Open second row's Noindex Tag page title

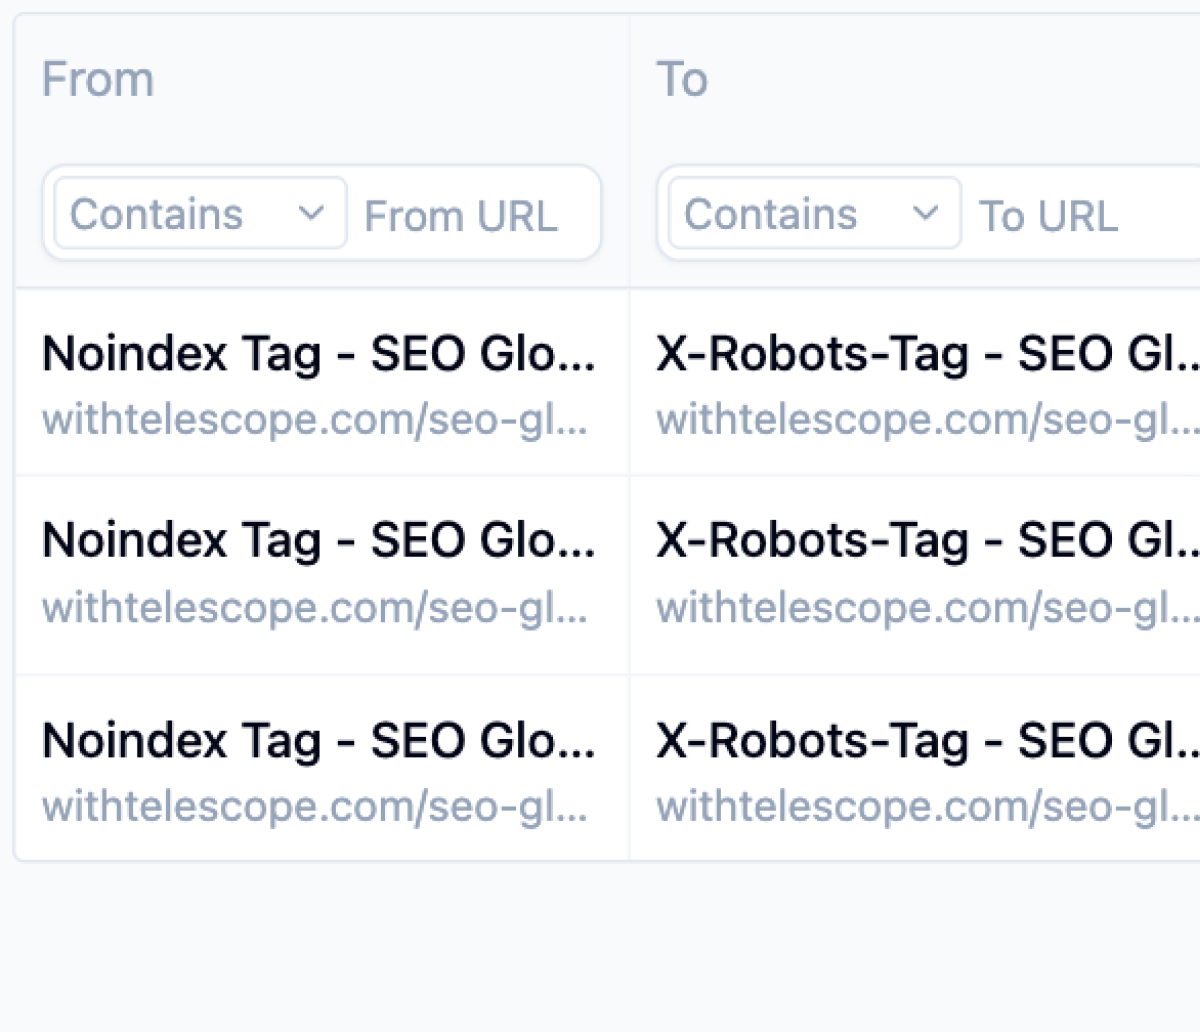point(318,541)
